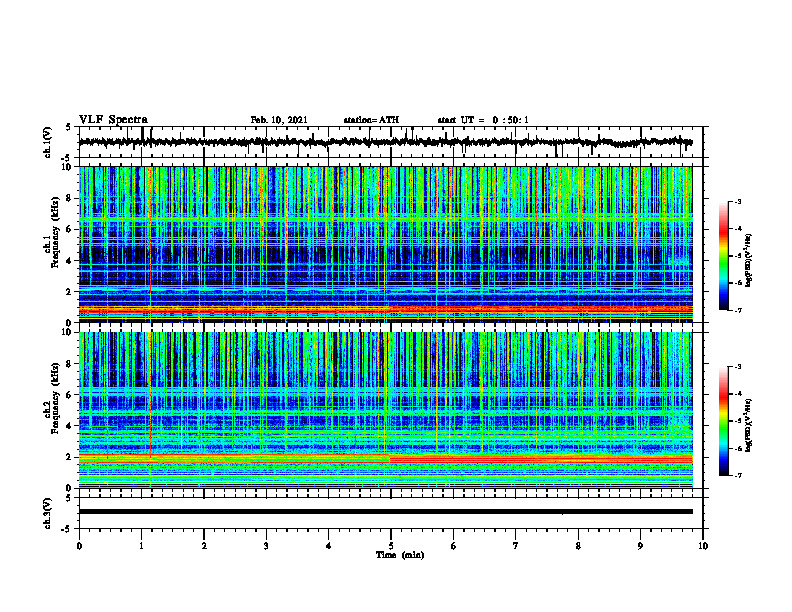
Task: Click the 6 kHz tick on ch.2 frequency axis
Action: [70, 394]
